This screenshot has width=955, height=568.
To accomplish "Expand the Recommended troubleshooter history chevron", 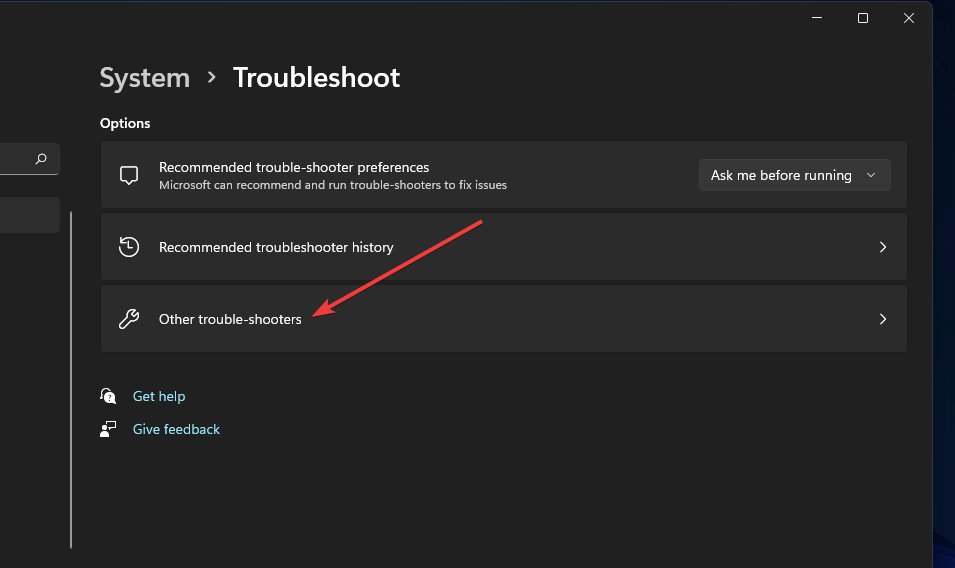I will point(882,247).
